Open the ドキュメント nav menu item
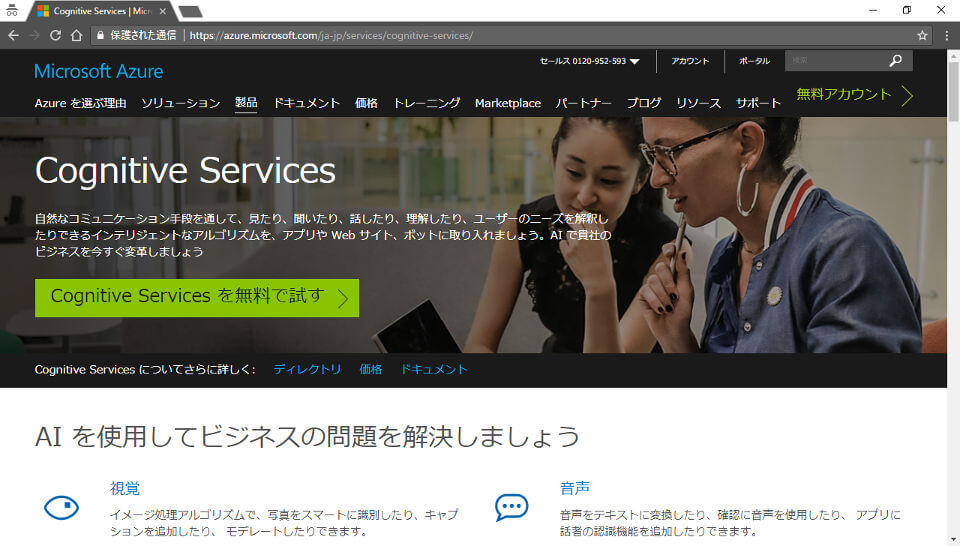The height and width of the screenshot is (546, 960). coord(306,103)
